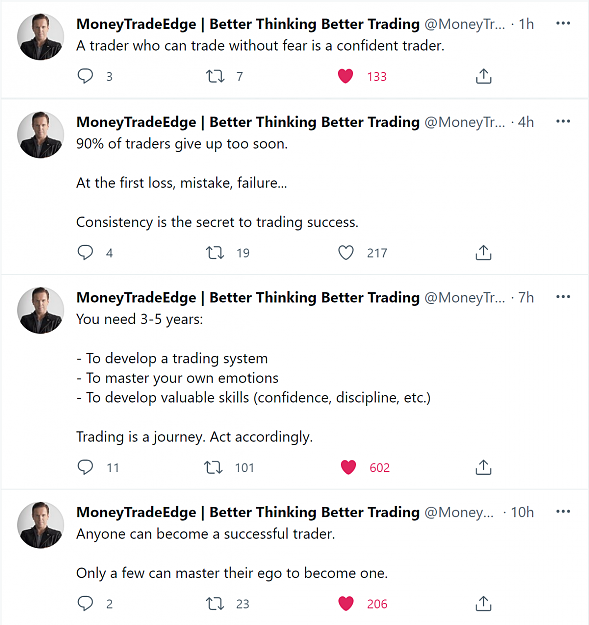
Task: Reply to the 'You need 3-5 years' tweet
Action: pyautogui.click(x=85, y=467)
